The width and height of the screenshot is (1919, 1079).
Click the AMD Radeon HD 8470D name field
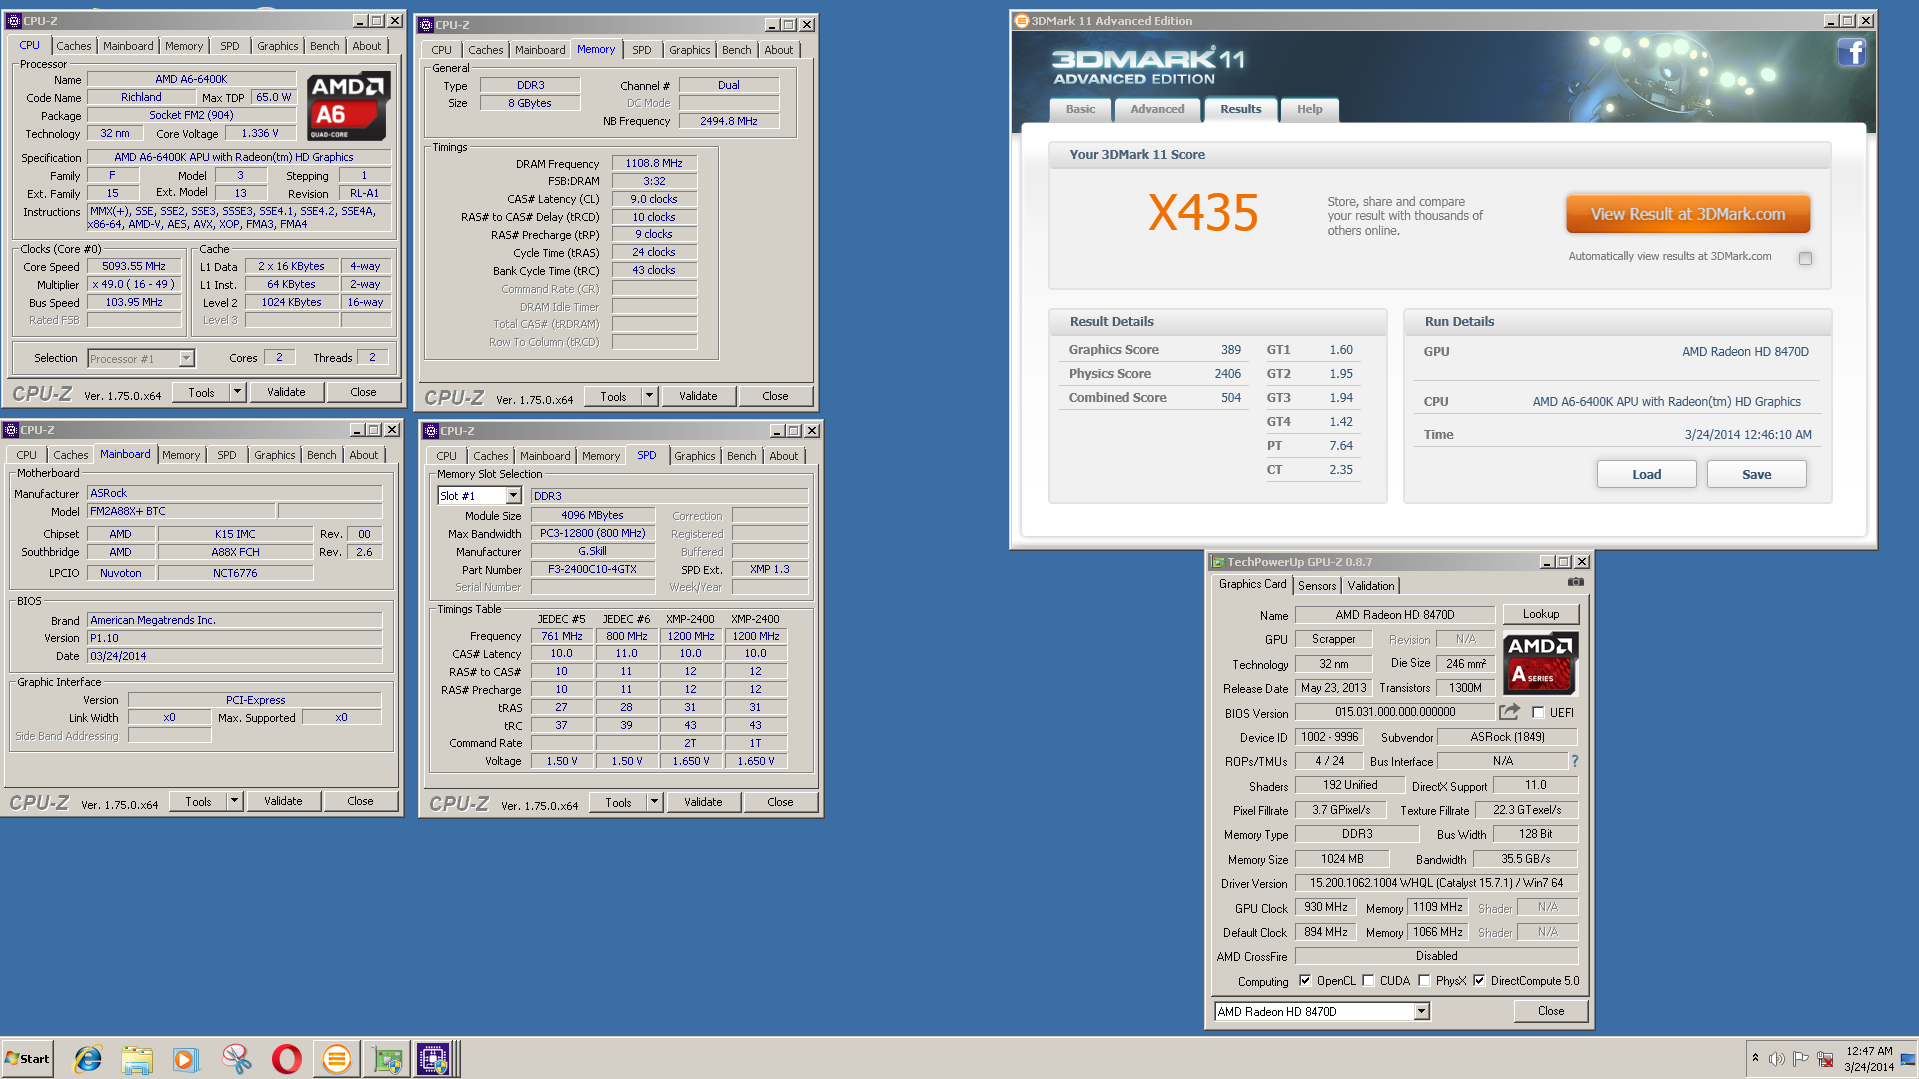click(1394, 615)
